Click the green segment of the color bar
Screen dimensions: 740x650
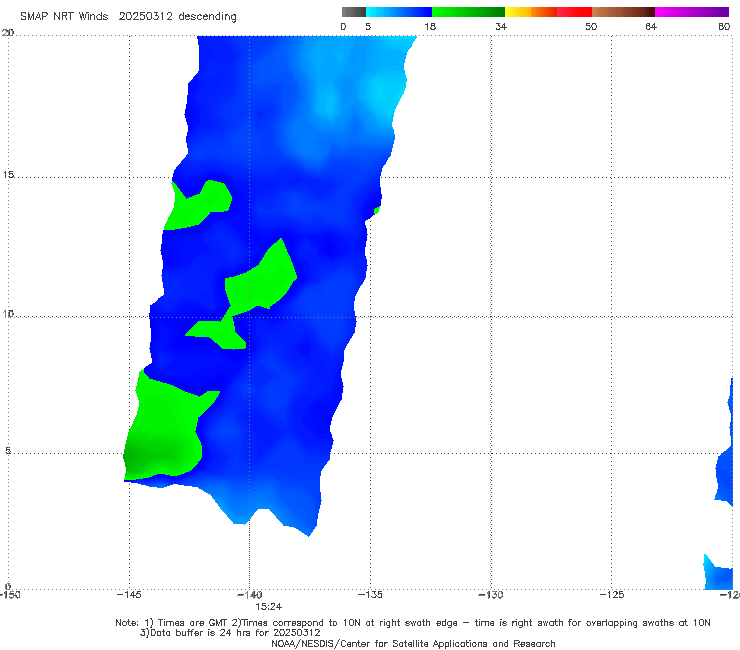point(468,12)
